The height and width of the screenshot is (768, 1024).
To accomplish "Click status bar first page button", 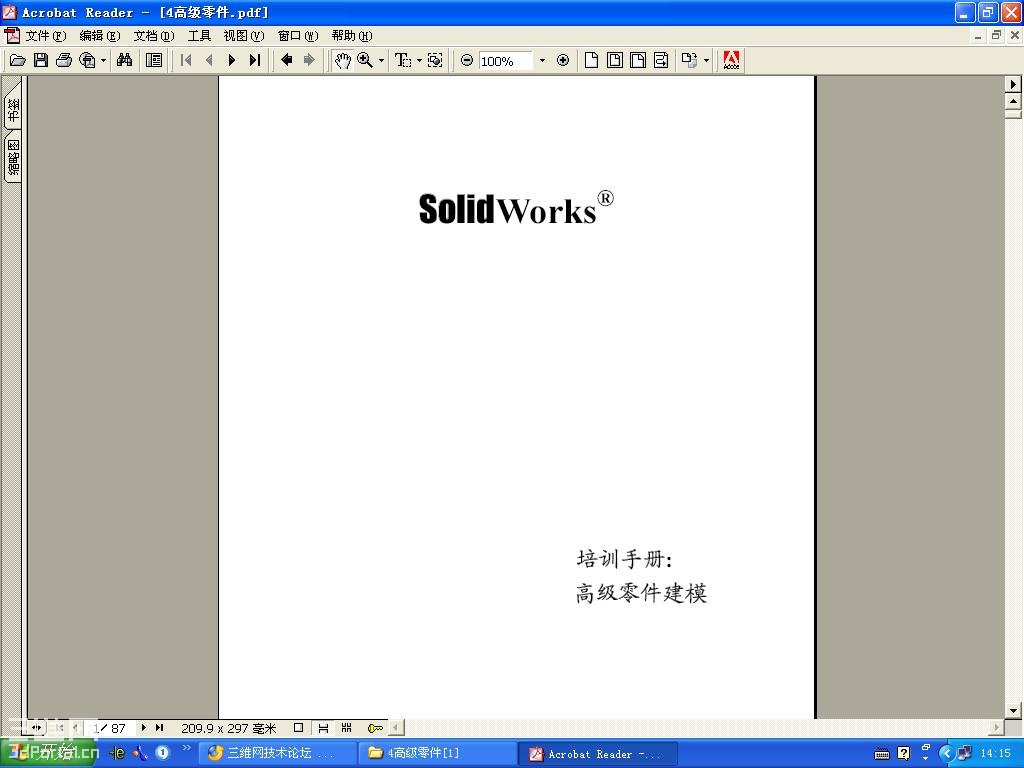I will pyautogui.click(x=60, y=728).
